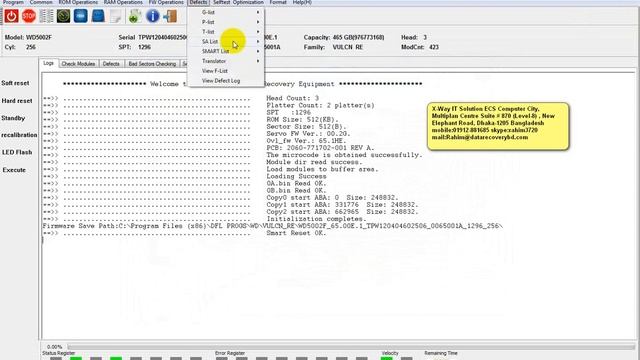Click the 0.00% progress bar
The height and width of the screenshot is (360, 640).
click(x=351, y=347)
